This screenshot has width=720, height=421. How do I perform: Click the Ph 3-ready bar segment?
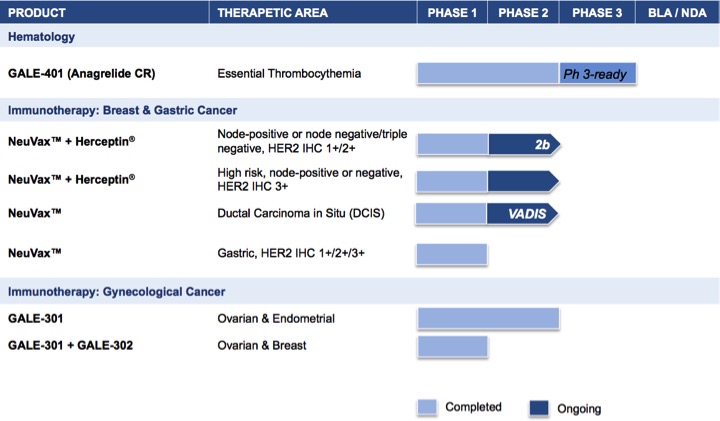click(598, 73)
